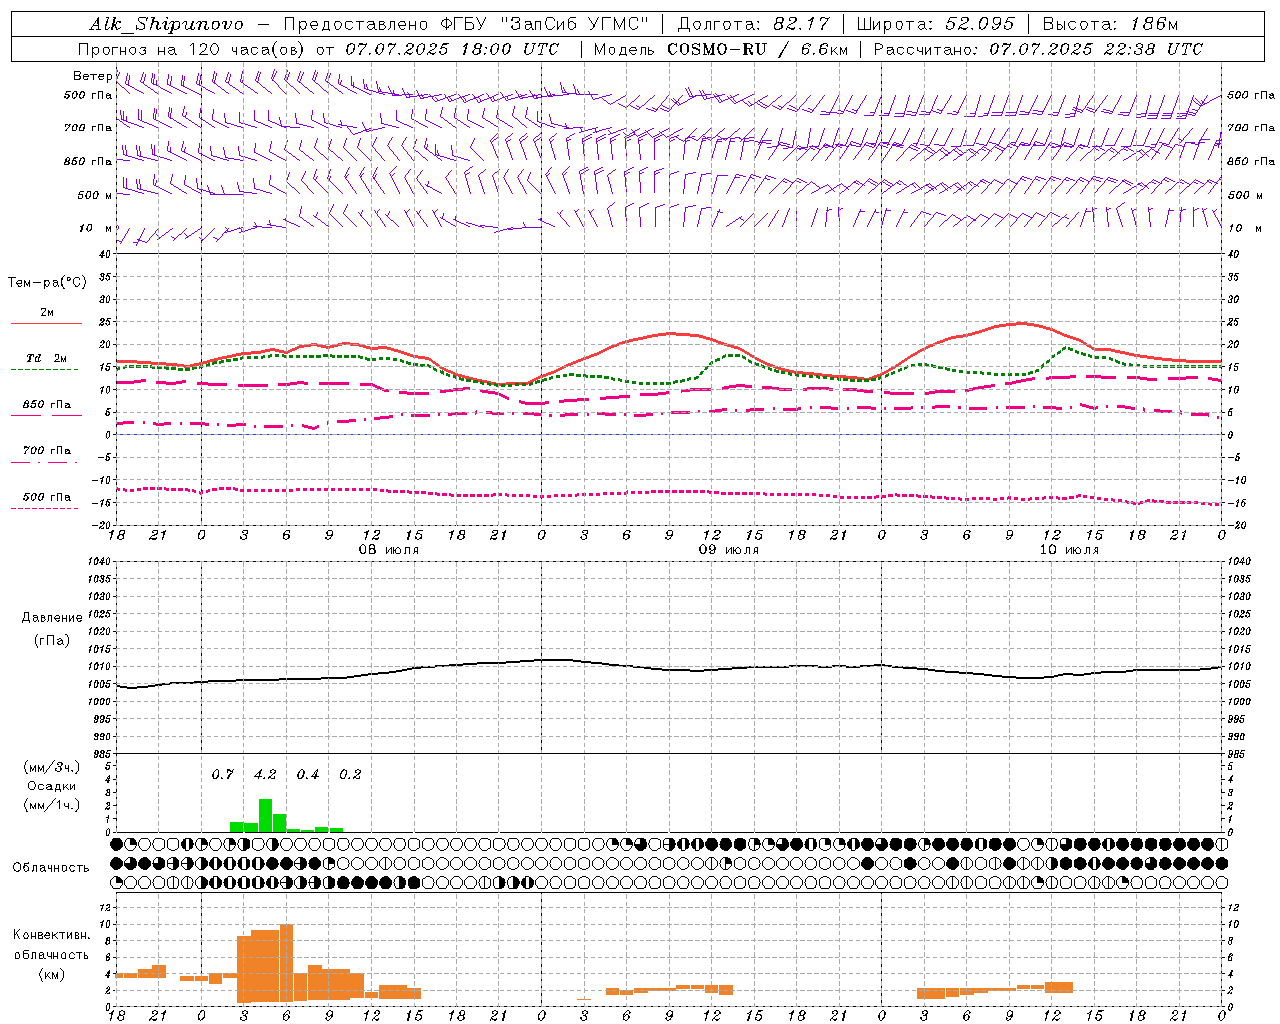Click the 'Высота: 186м' header field
The width and height of the screenshot is (1280, 1024).
(1110, 24)
